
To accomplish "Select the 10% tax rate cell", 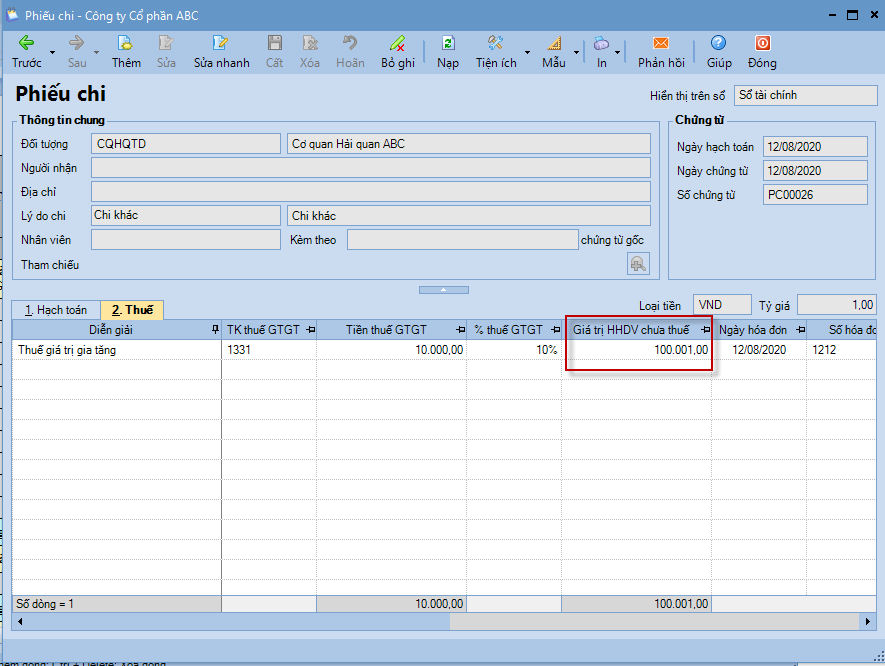I will pos(514,350).
